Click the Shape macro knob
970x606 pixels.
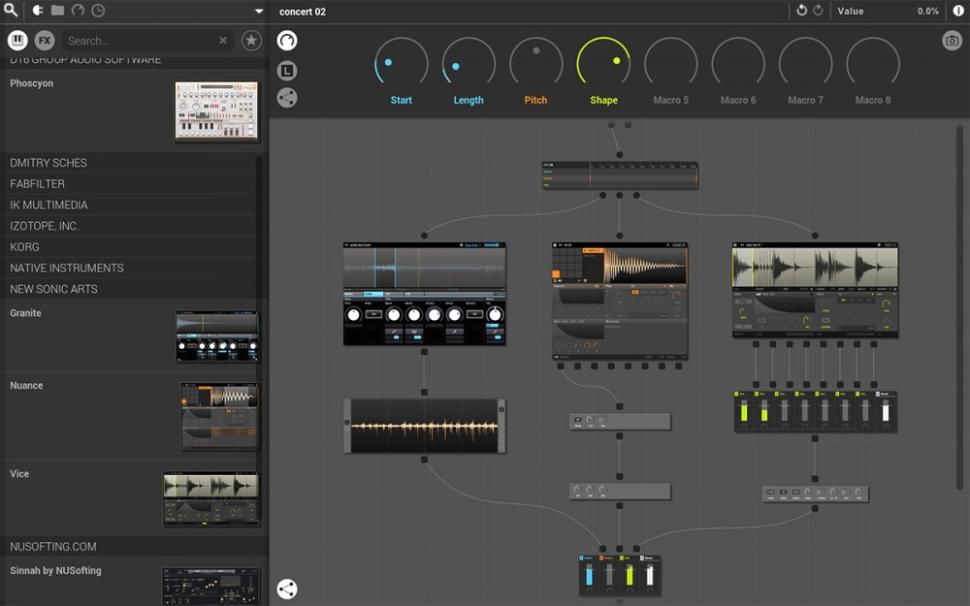pyautogui.click(x=603, y=62)
